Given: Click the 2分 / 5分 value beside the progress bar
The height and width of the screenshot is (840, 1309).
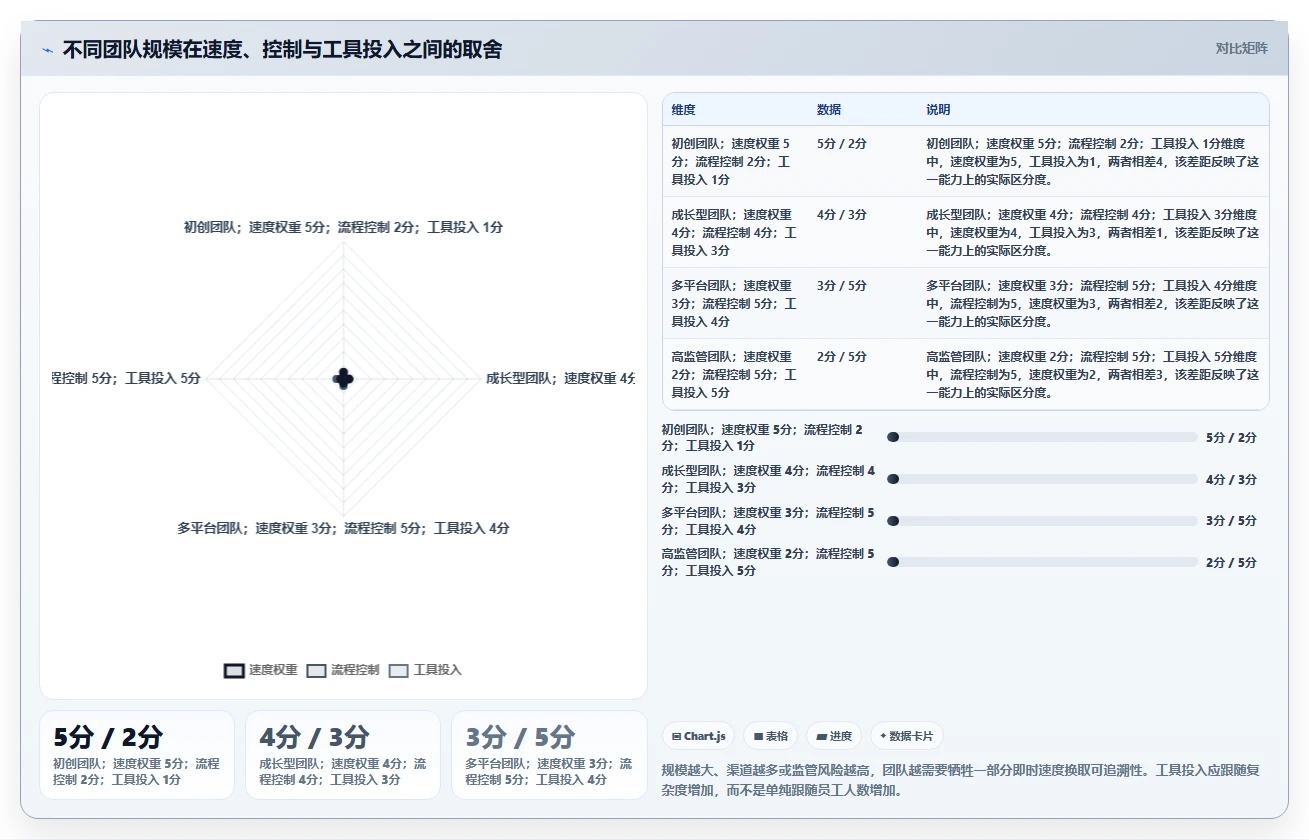Looking at the screenshot, I should coord(1231,562).
